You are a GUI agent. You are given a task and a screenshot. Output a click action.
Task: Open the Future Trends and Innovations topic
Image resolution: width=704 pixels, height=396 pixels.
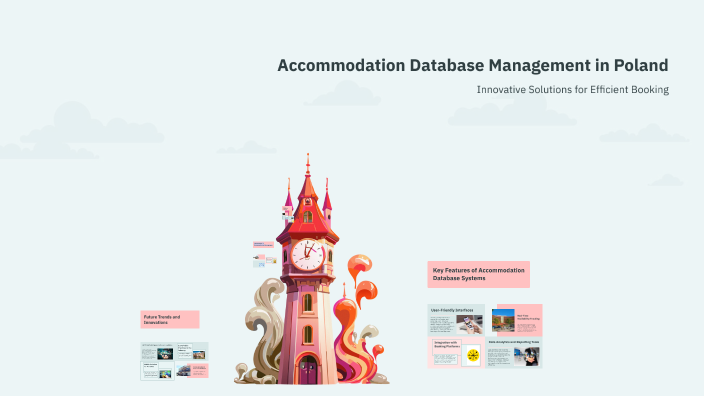coord(170,320)
